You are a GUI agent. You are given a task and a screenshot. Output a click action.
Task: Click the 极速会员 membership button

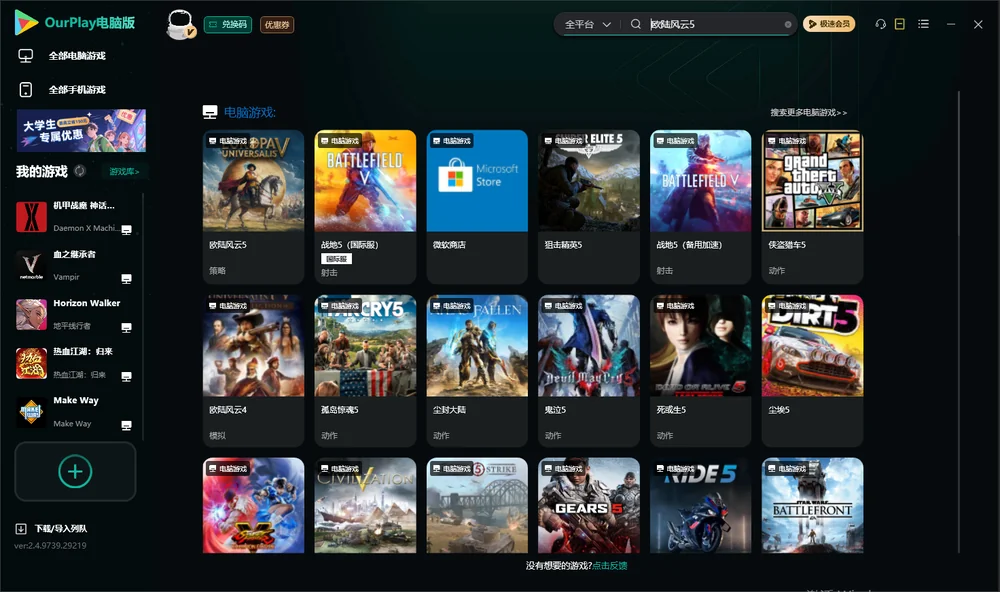pyautogui.click(x=828, y=24)
